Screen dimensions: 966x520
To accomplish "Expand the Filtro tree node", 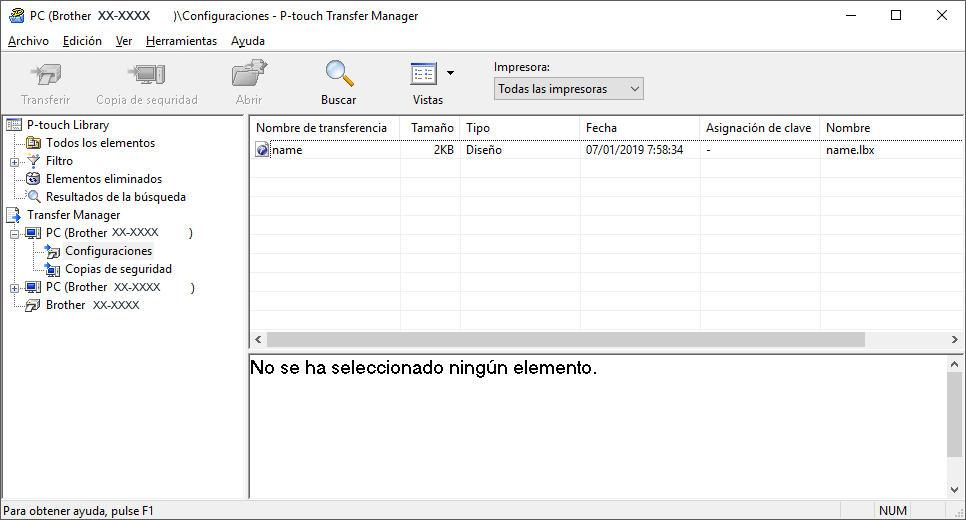I will point(14,162).
